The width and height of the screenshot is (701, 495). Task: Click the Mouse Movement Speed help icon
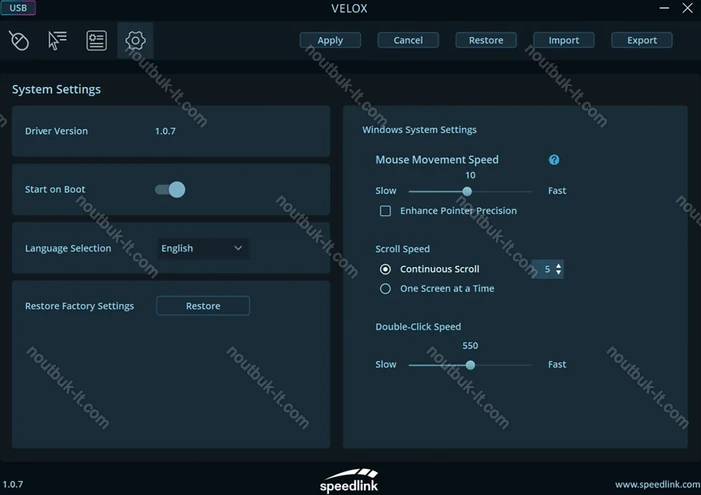coord(554,160)
